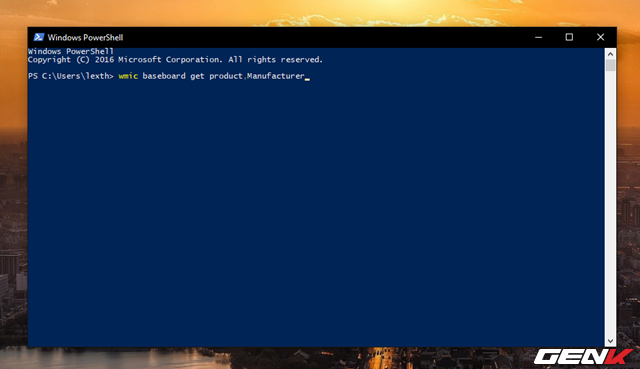Screen dimensions: 640x369
Task: Open the PowerShell icon system menu
Action: [39, 37]
